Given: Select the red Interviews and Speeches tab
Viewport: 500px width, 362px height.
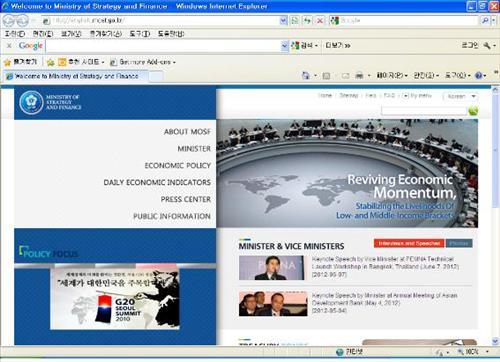Looking at the screenshot, I should (409, 243).
